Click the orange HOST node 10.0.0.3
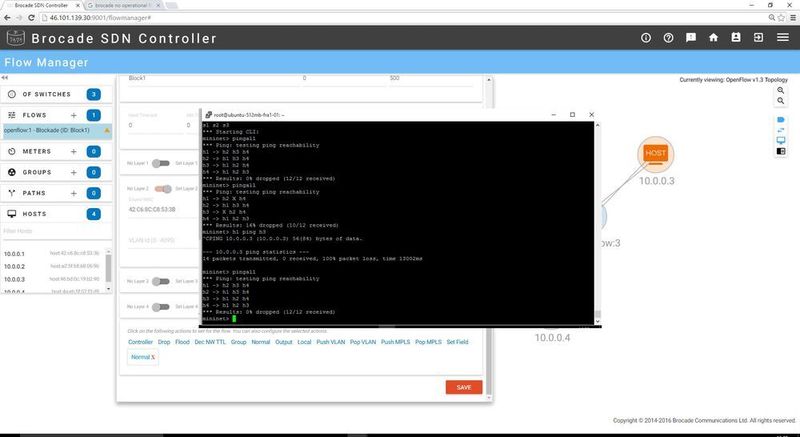Screen dimensions: 800x437 pos(656,153)
